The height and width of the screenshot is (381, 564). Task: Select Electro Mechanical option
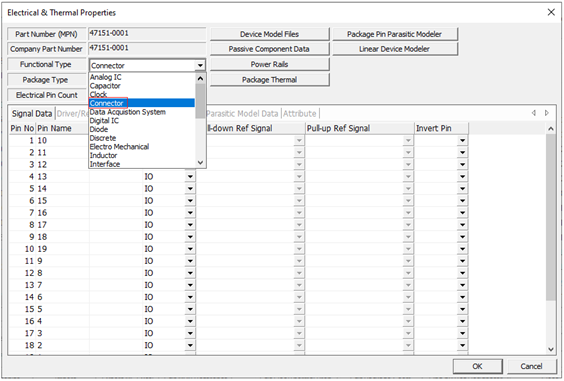pos(142,146)
